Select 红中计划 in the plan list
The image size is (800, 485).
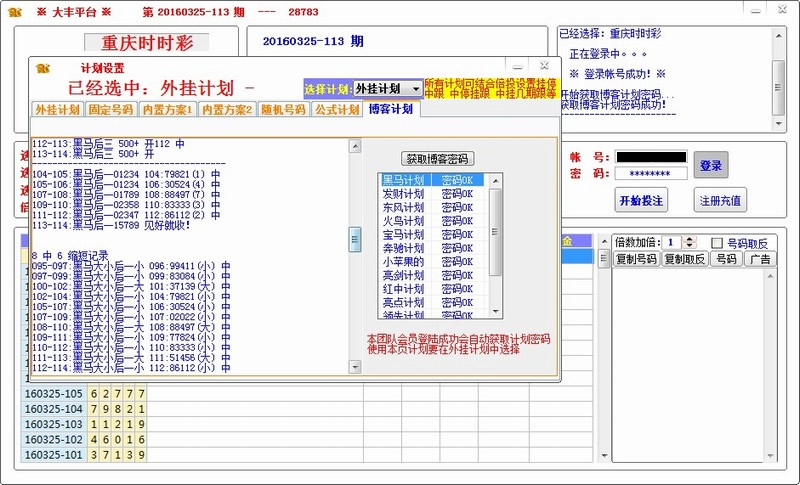click(x=433, y=289)
